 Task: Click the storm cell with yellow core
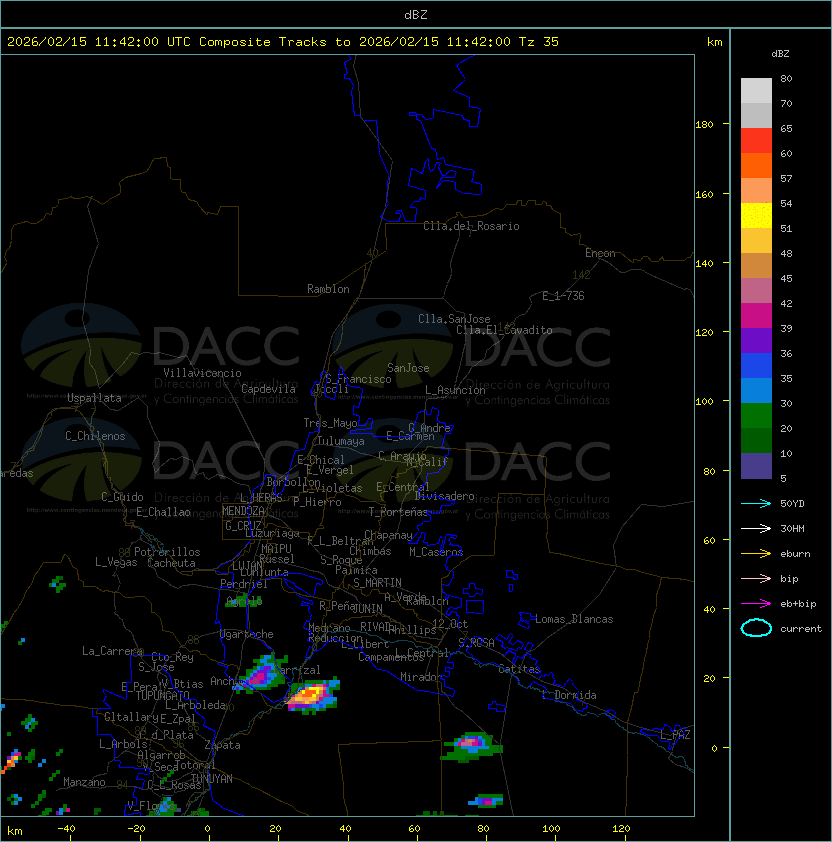coord(312,695)
